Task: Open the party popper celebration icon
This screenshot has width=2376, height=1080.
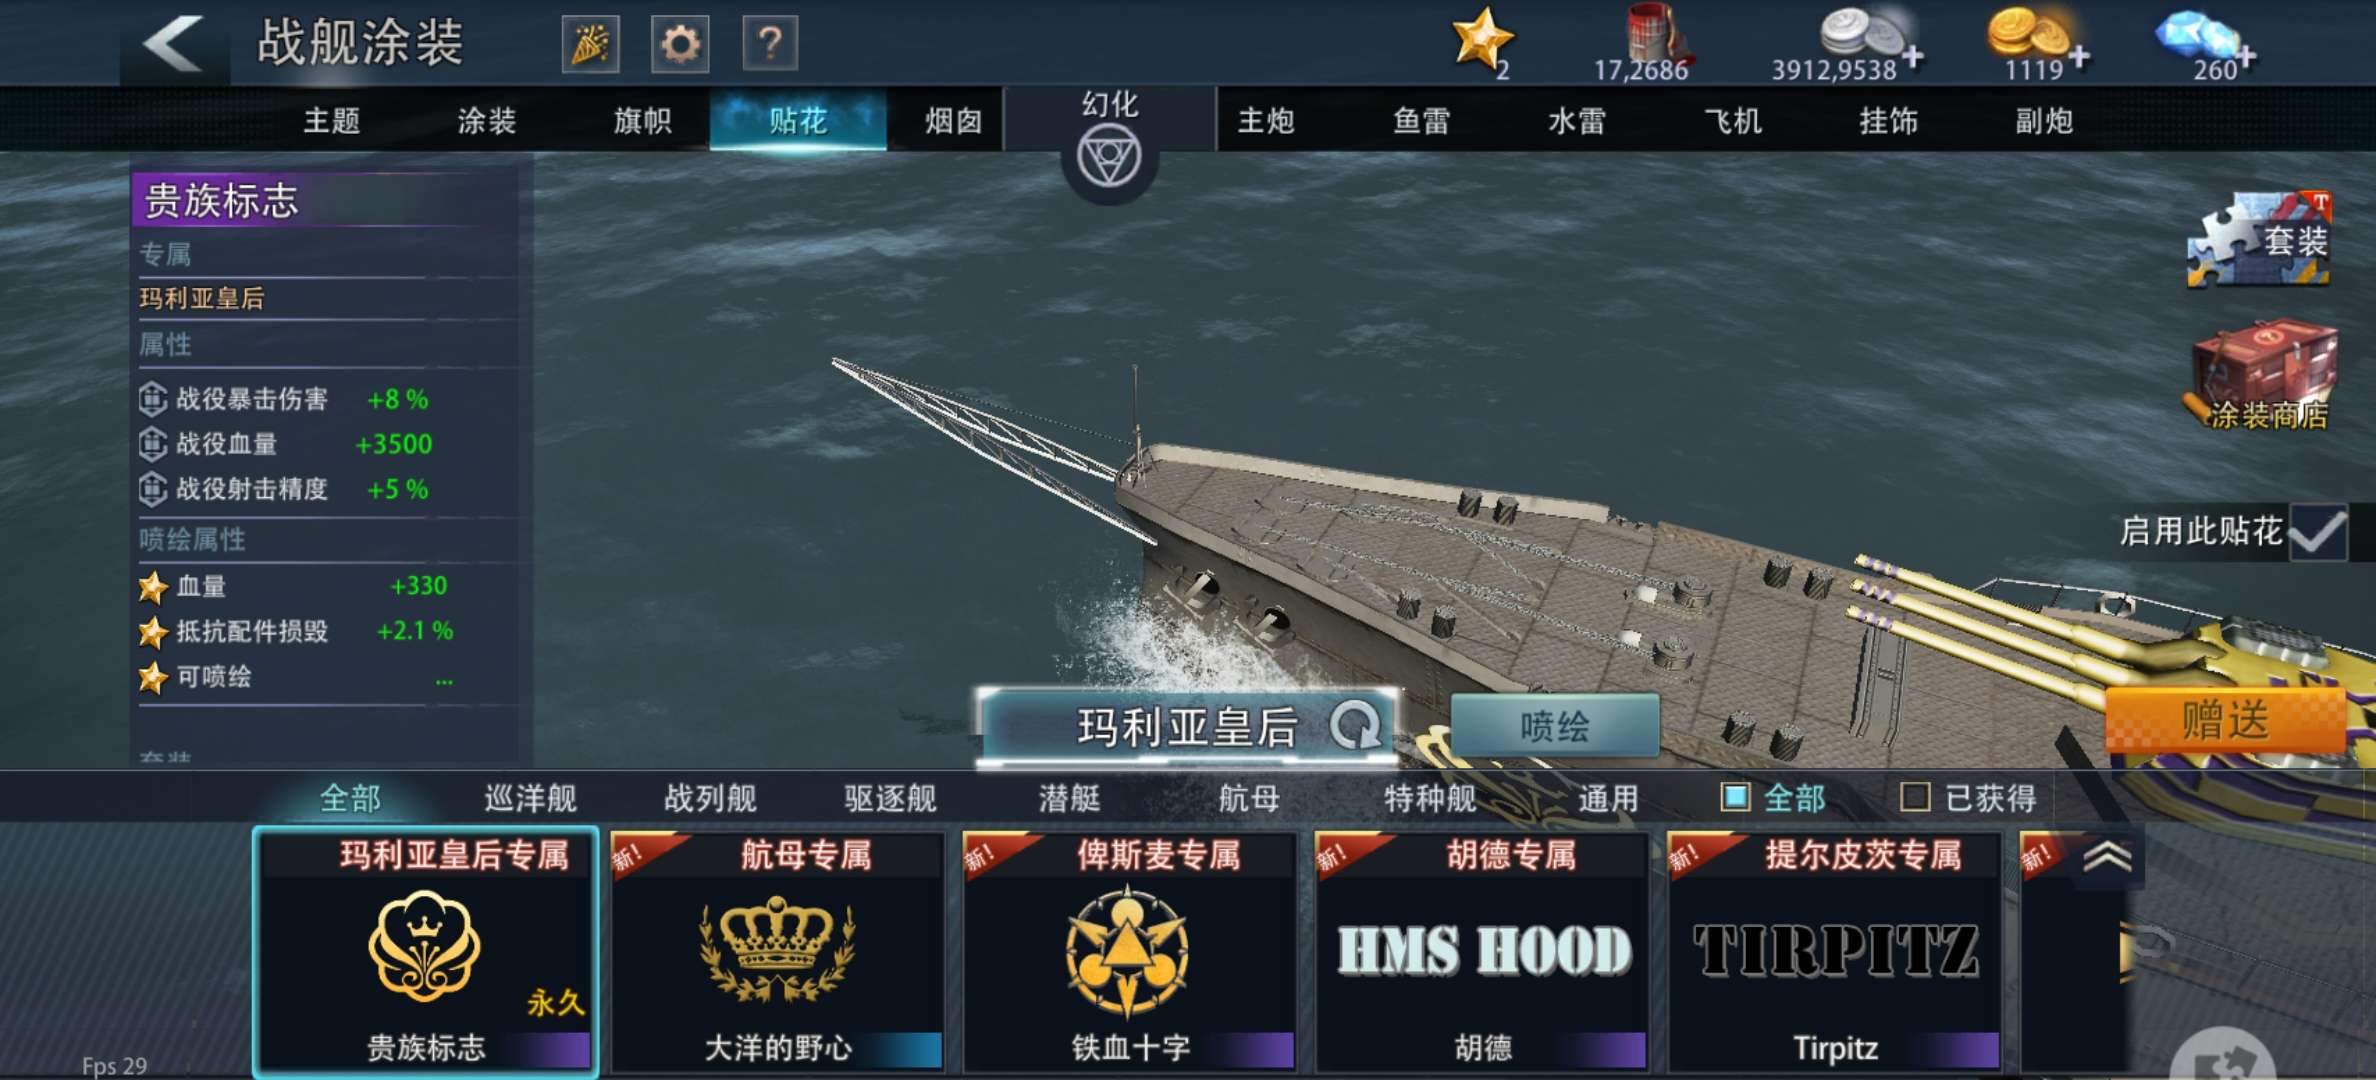Action: tap(590, 44)
